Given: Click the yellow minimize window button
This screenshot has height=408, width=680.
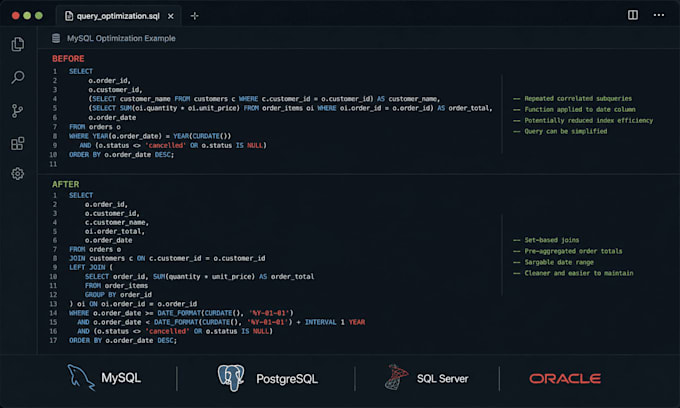Looking at the screenshot, I should (x=27, y=16).
